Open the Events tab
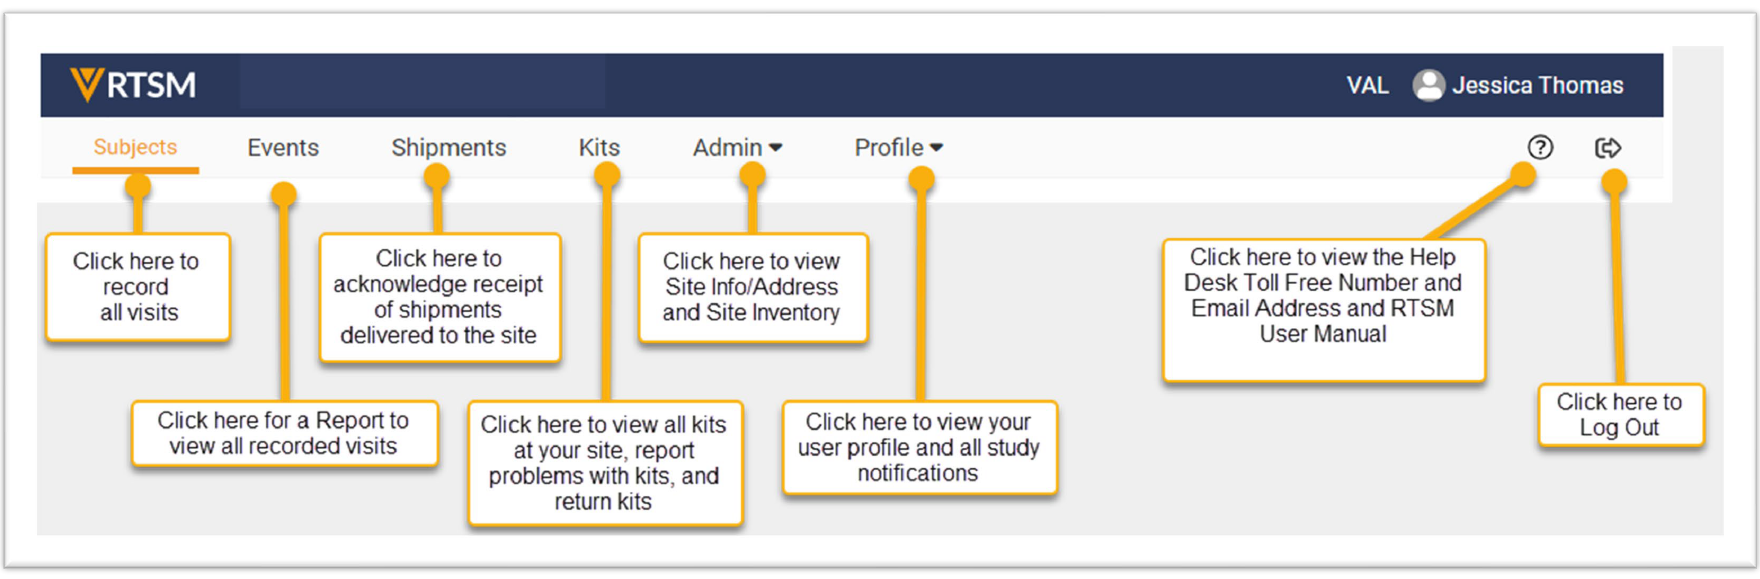1760x579 pixels. 283,148
